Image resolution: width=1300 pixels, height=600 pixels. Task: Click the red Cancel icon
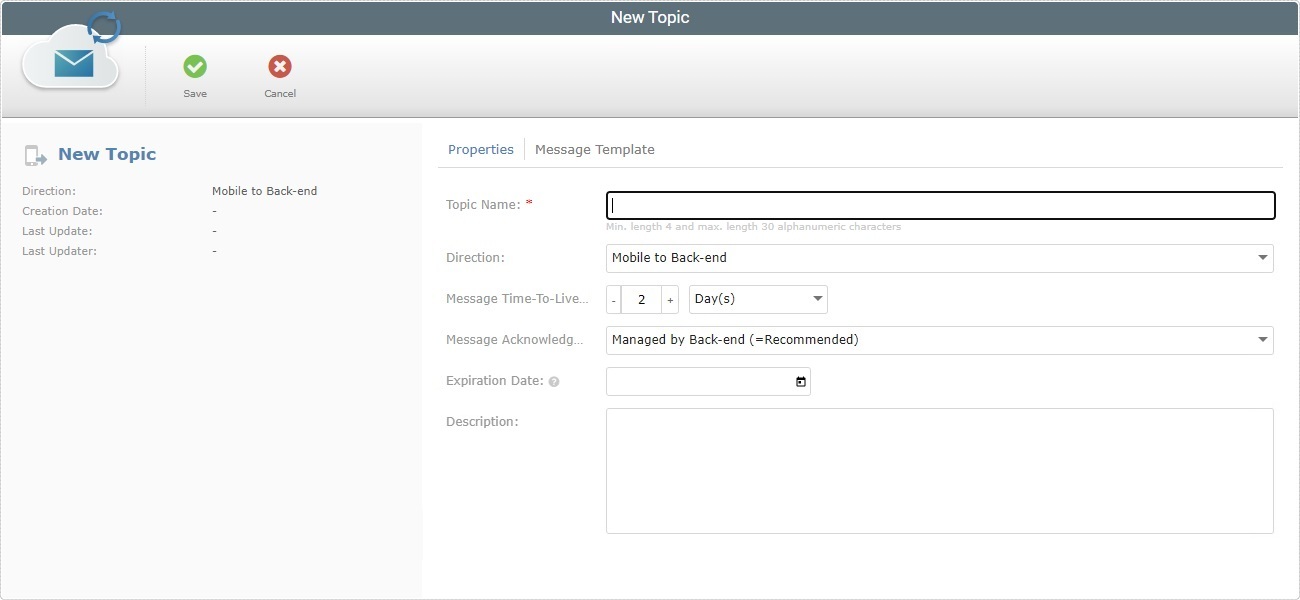click(x=279, y=66)
